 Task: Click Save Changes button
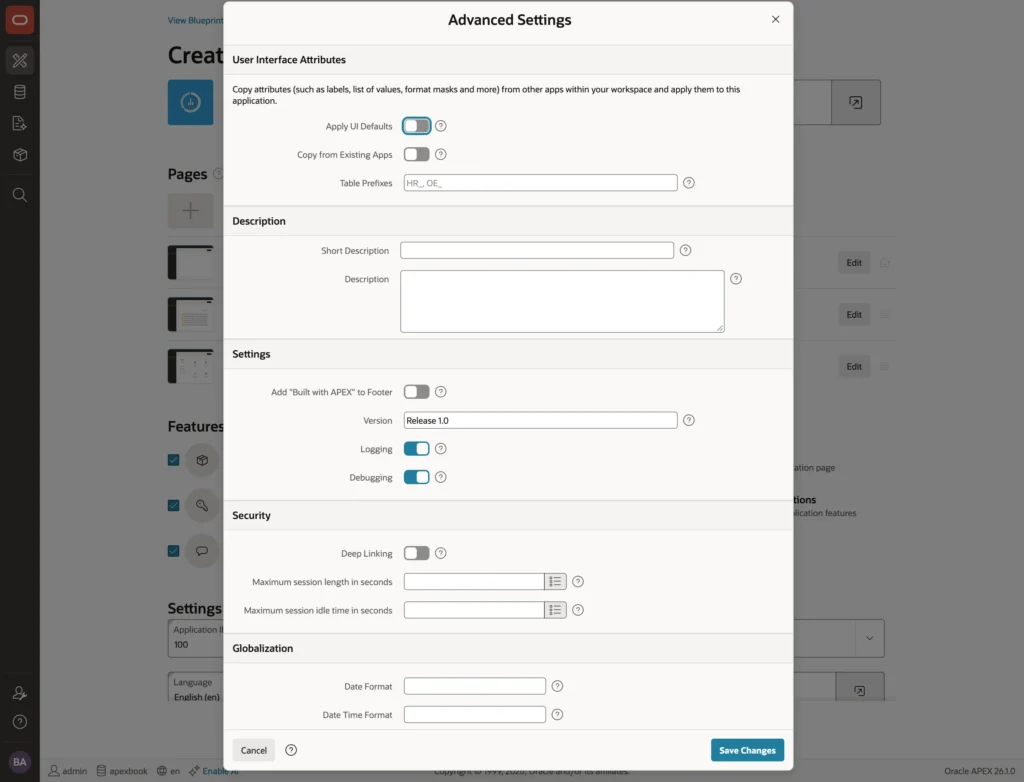tap(747, 750)
